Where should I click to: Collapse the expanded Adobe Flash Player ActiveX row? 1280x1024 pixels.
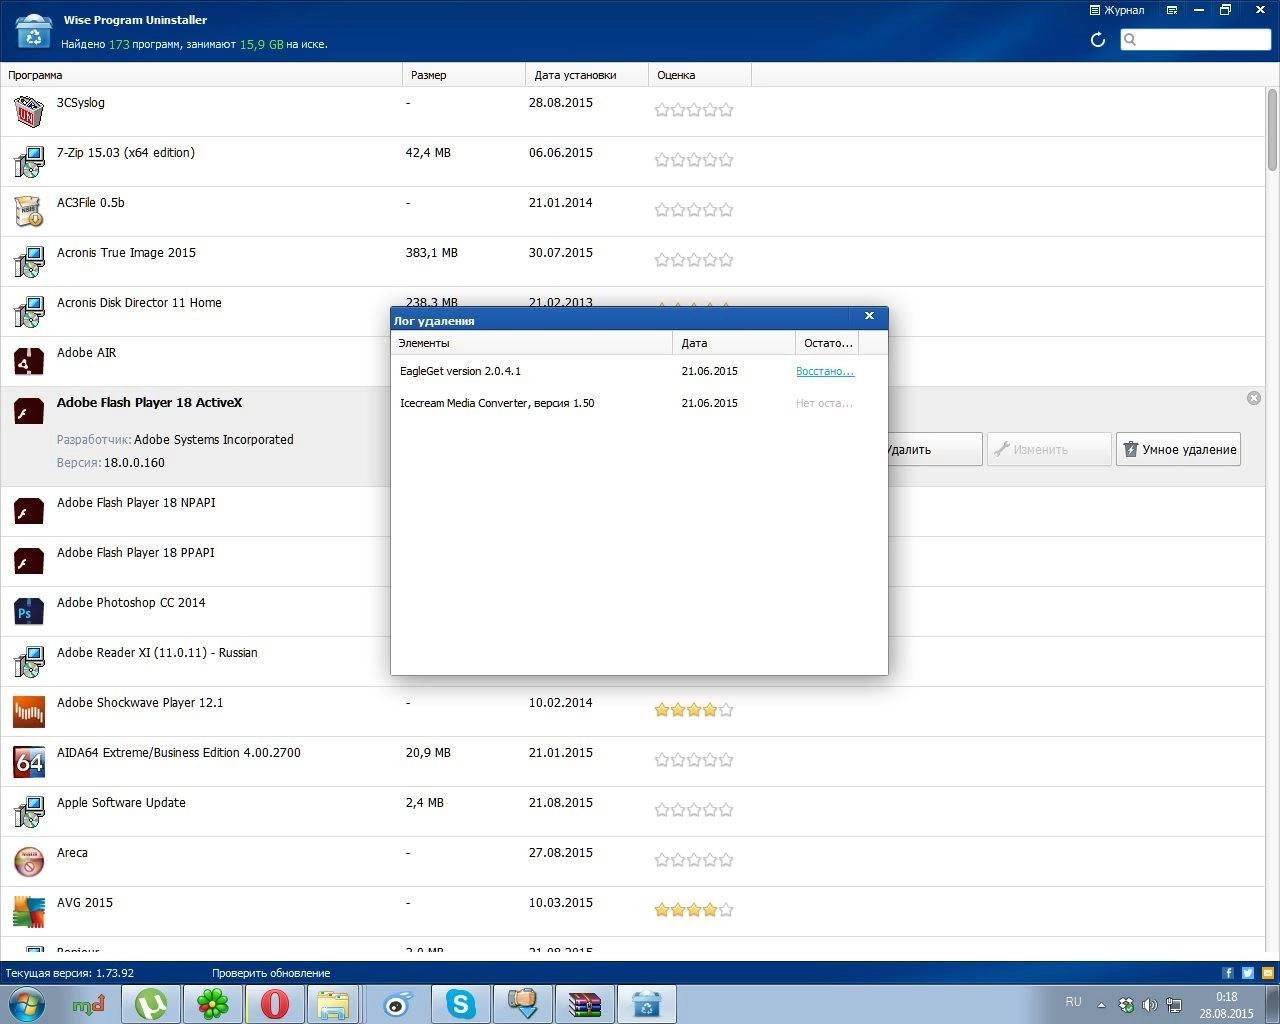pos(1254,398)
